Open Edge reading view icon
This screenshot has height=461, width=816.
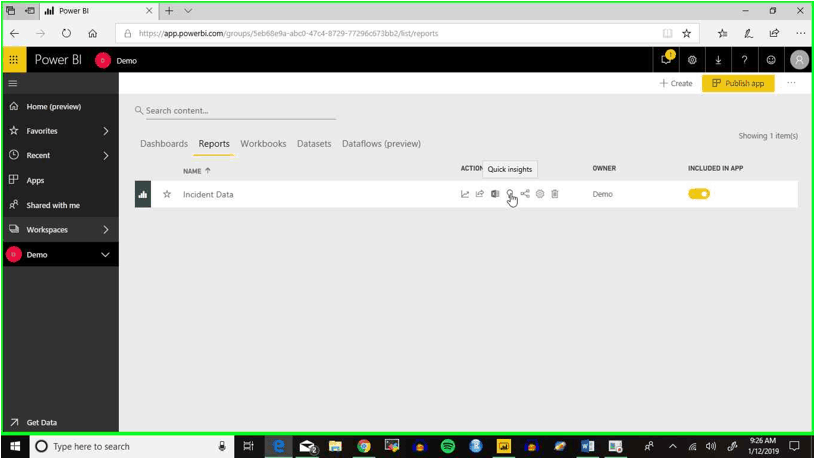coord(667,33)
